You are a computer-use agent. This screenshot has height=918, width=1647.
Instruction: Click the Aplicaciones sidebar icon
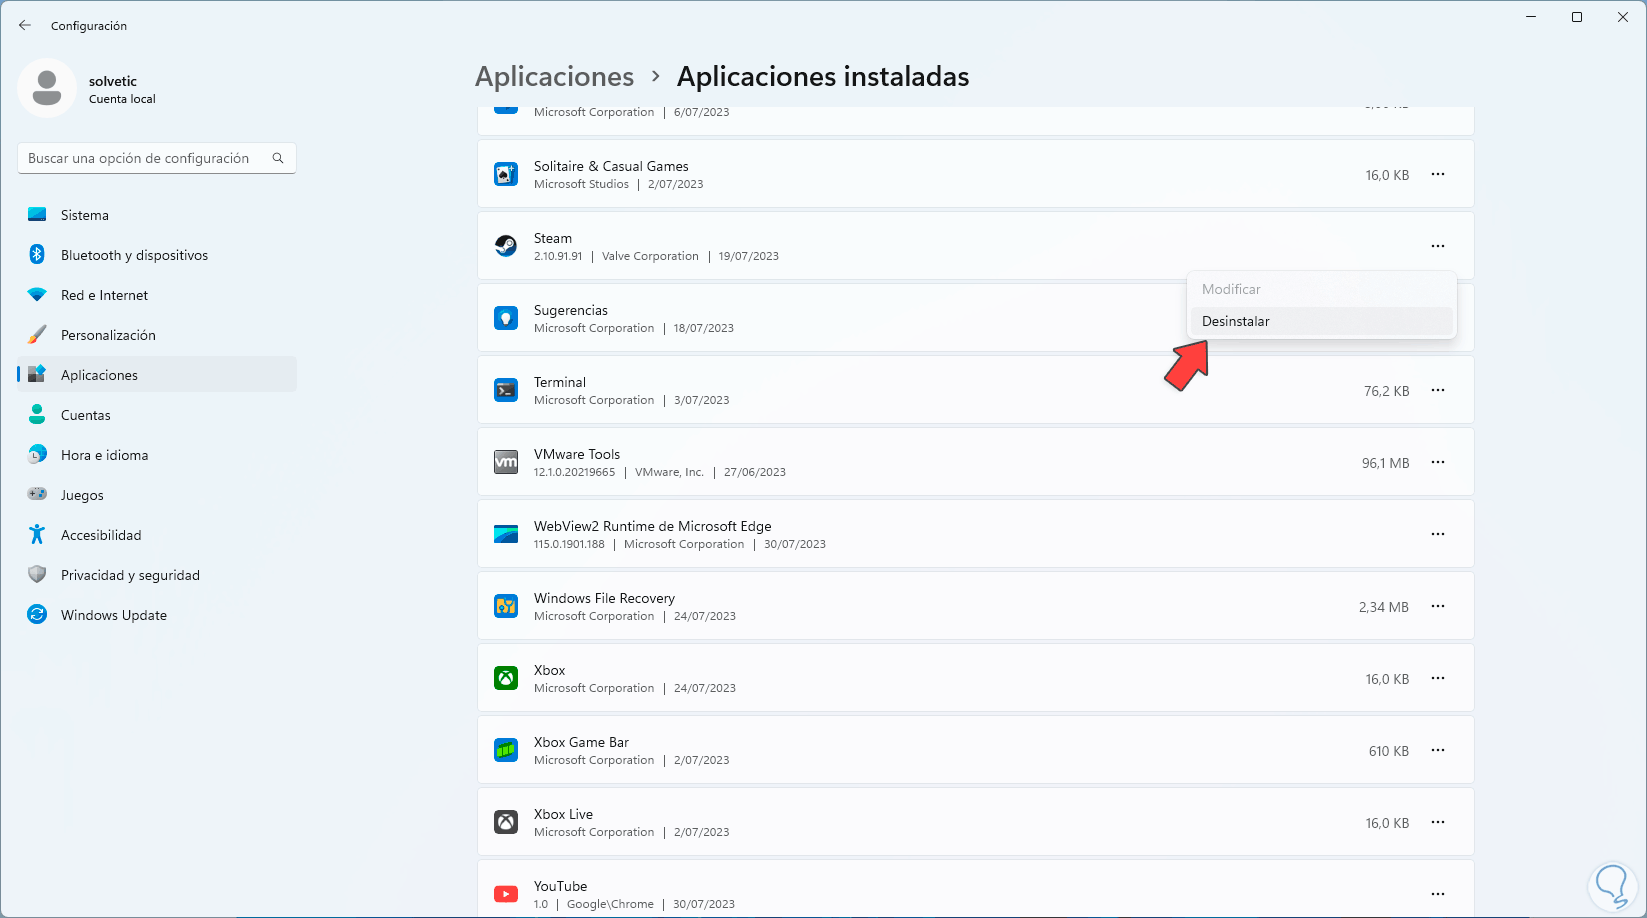coord(37,375)
